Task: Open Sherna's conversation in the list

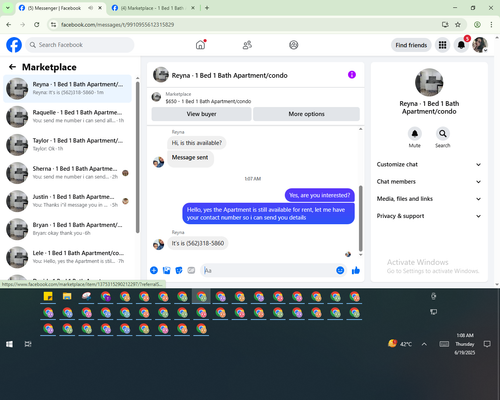Action: tap(67, 173)
